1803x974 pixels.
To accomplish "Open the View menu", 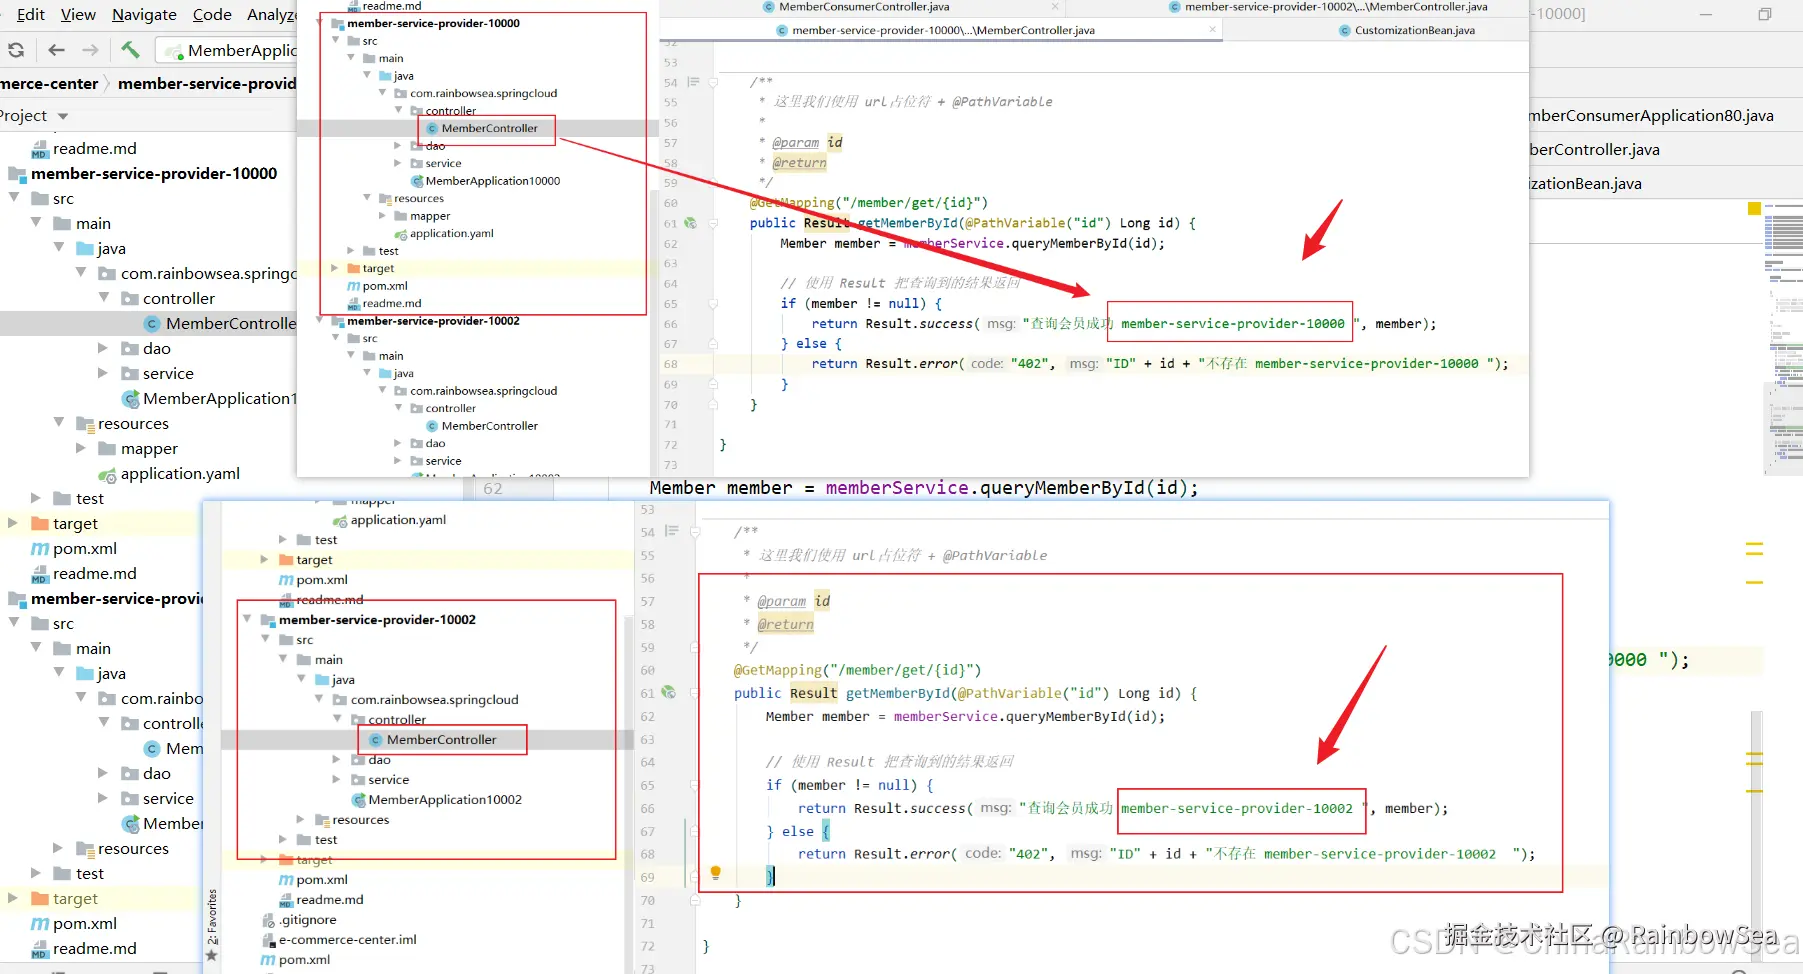I will click(x=78, y=14).
